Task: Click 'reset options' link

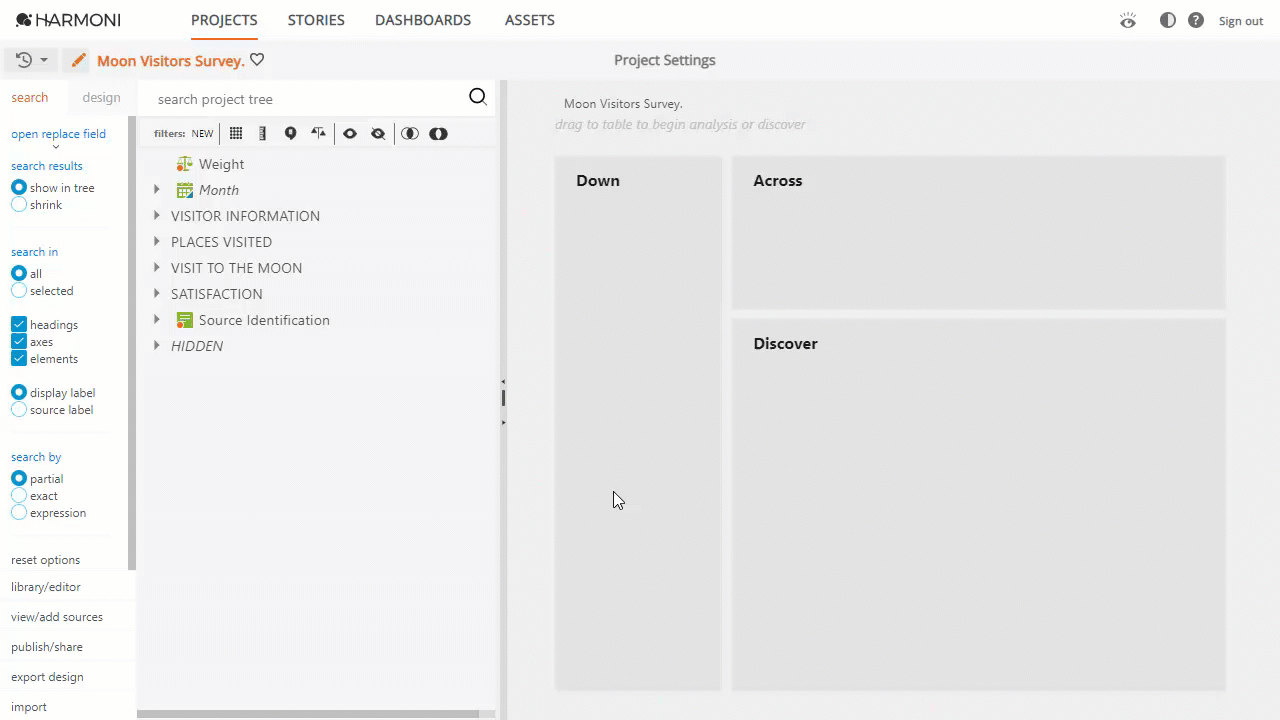Action: click(x=45, y=560)
